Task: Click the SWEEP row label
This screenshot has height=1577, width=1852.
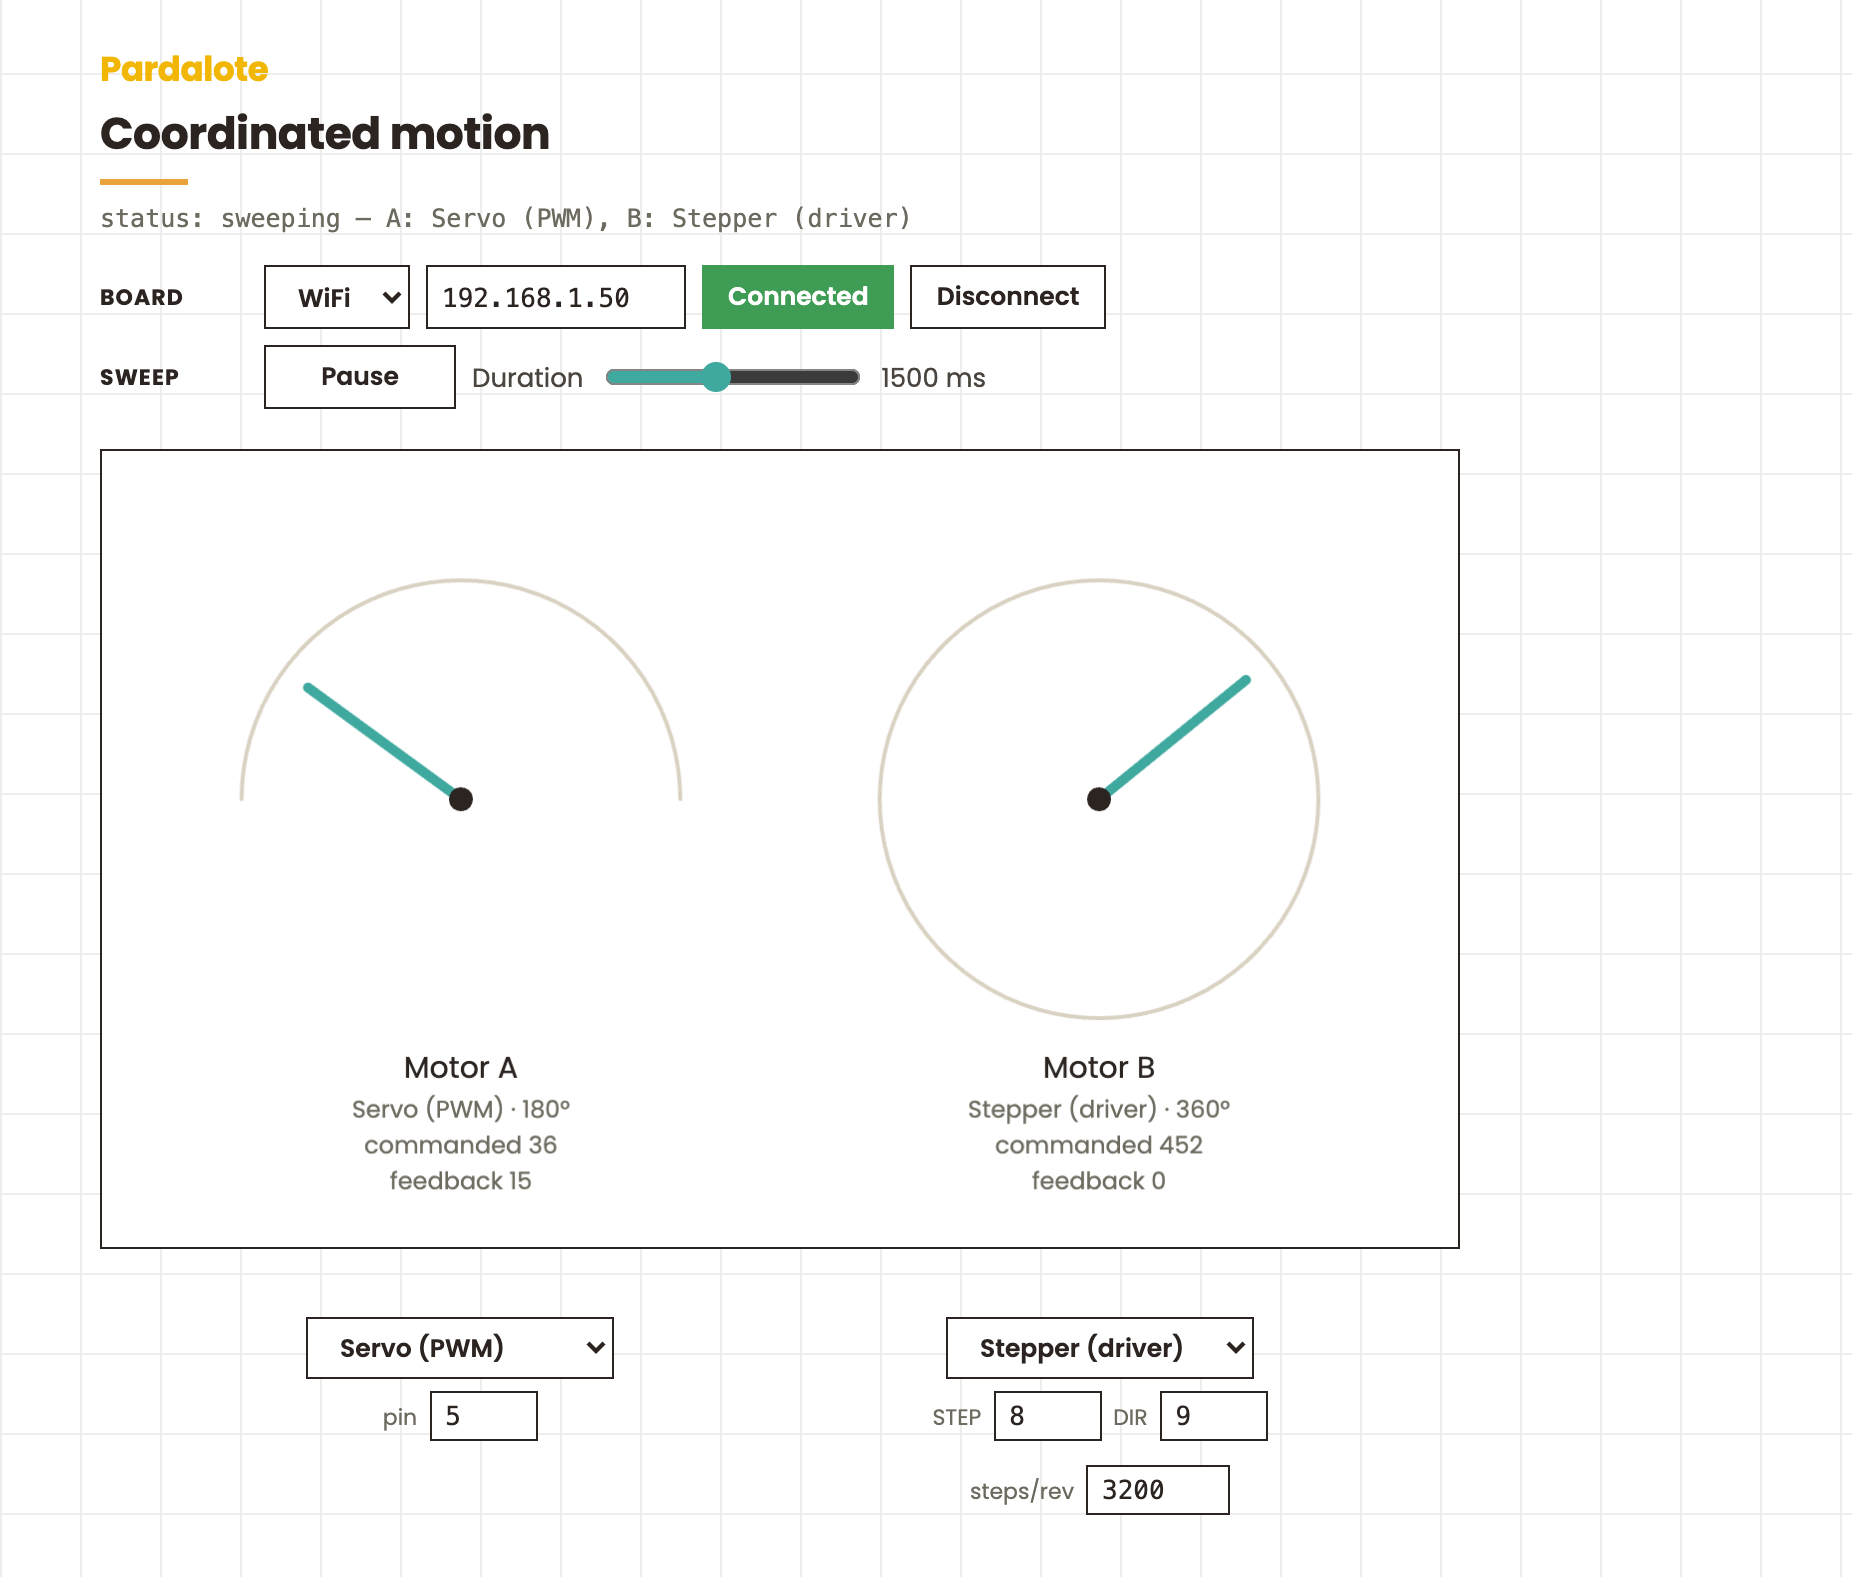Action: [139, 377]
